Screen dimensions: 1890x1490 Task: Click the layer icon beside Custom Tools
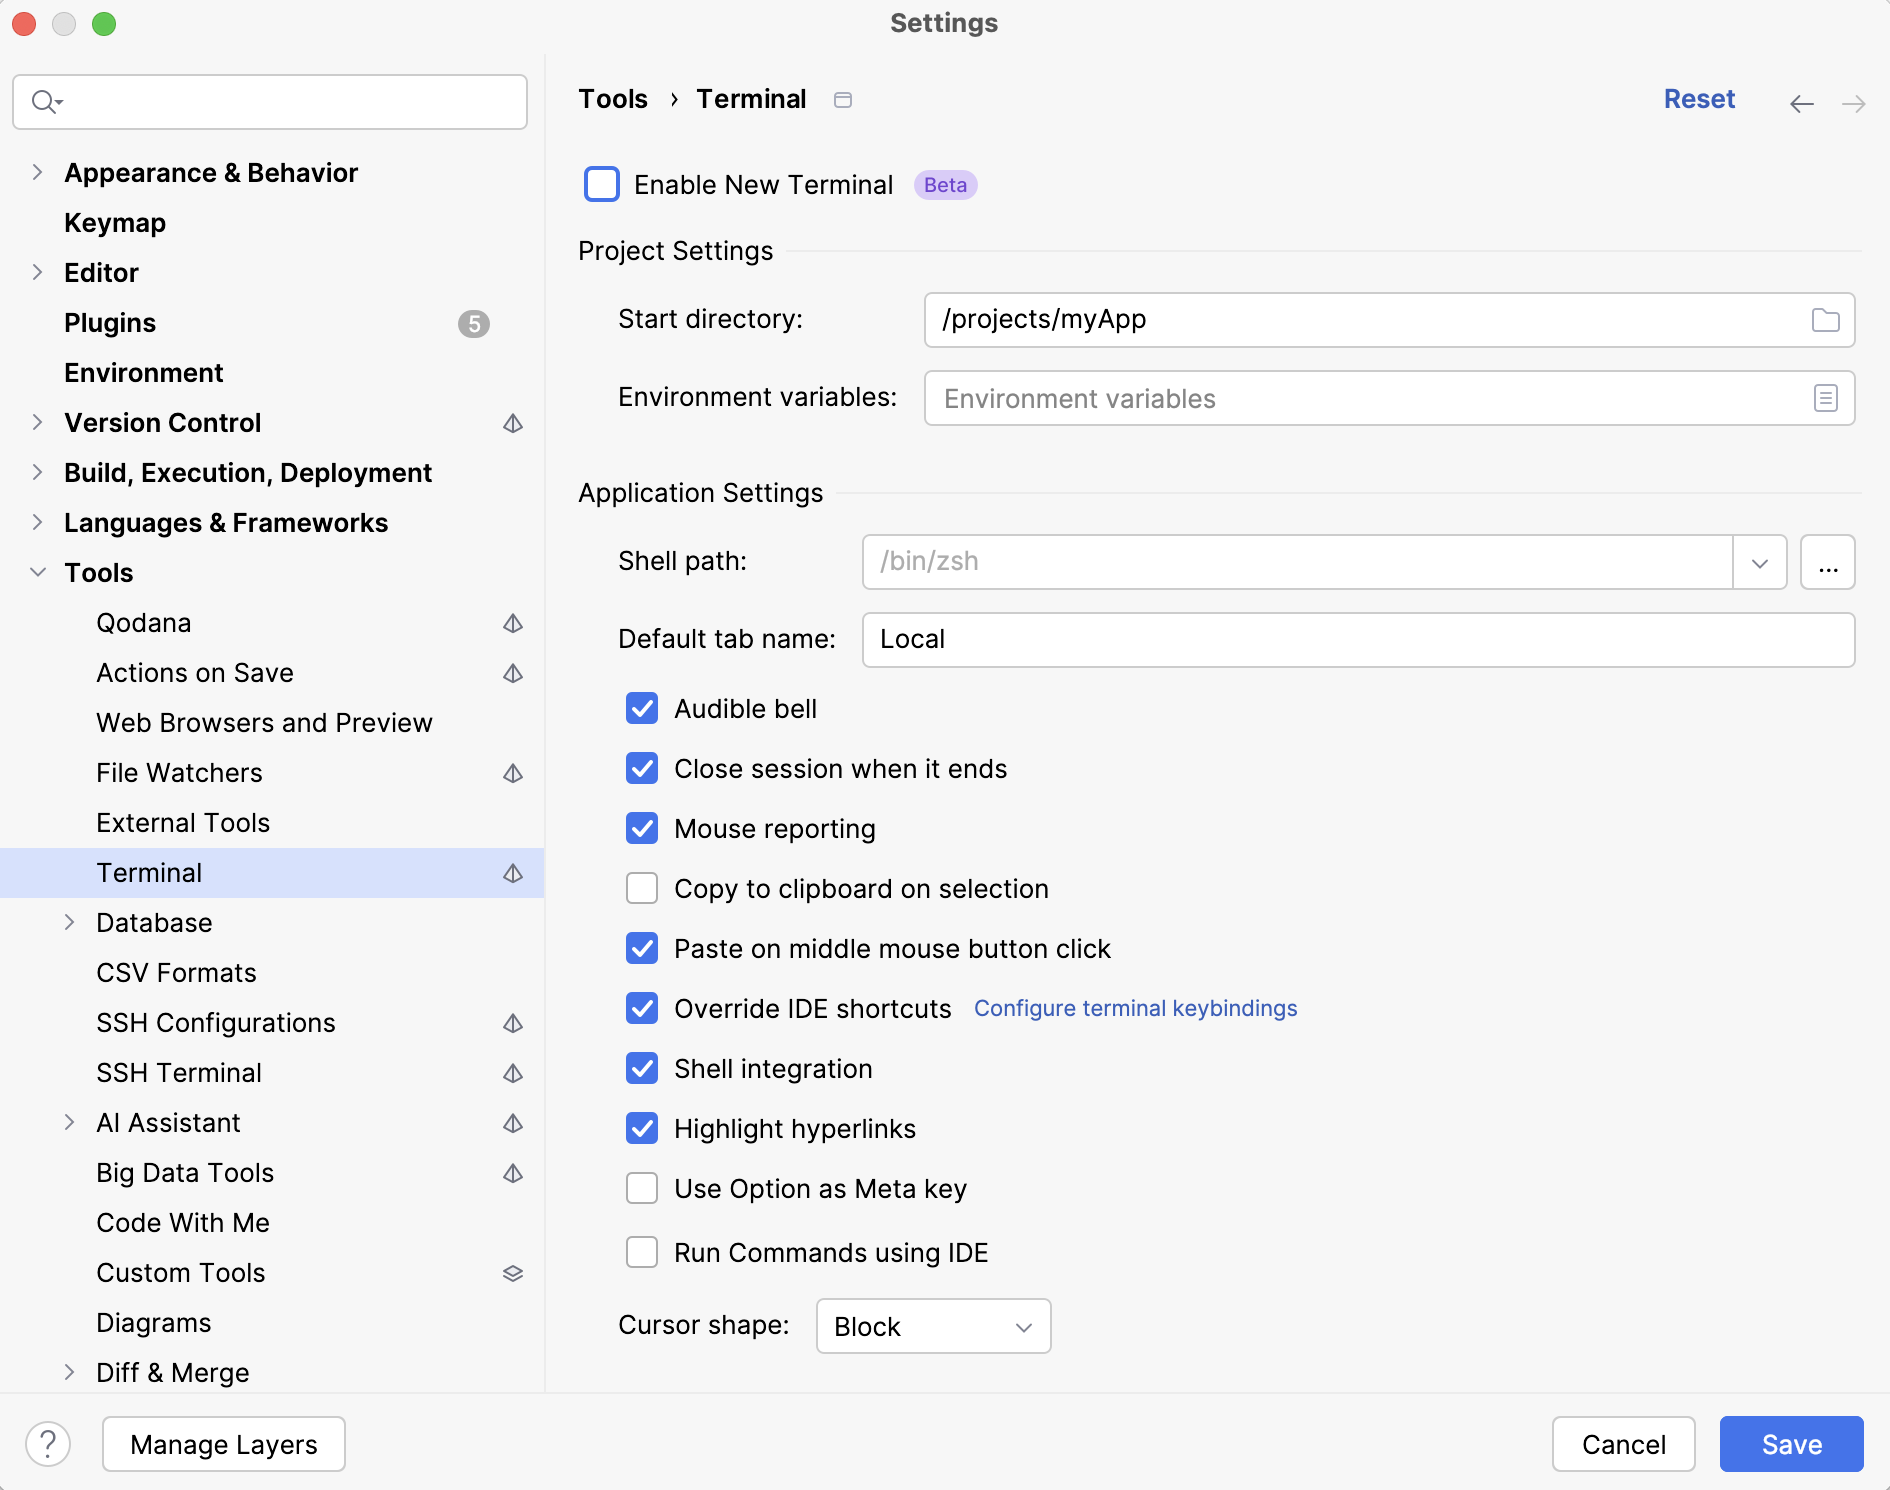pos(513,1273)
